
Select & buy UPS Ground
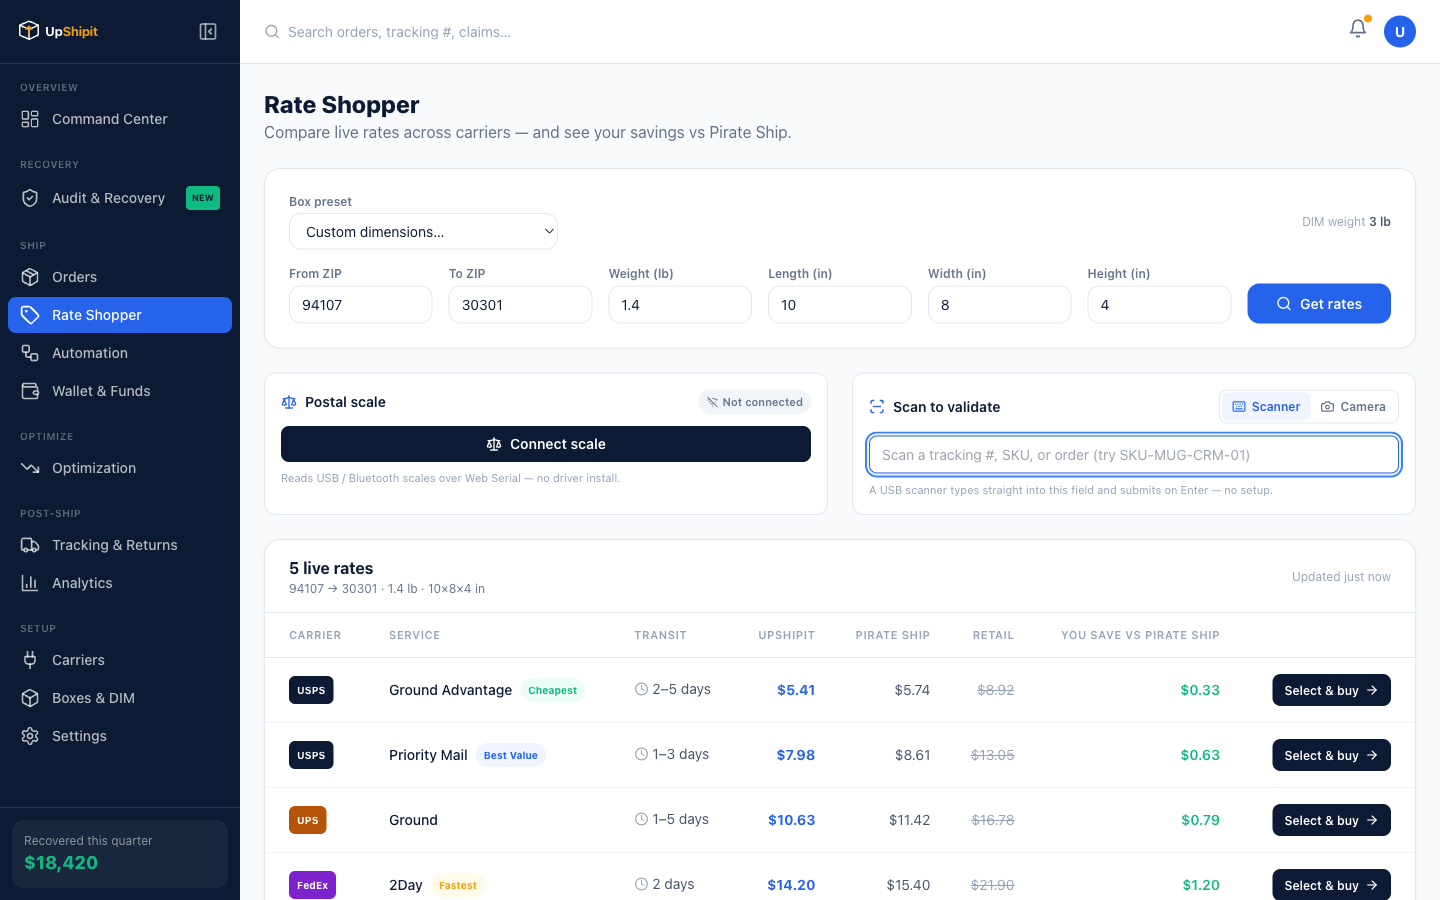1331,820
